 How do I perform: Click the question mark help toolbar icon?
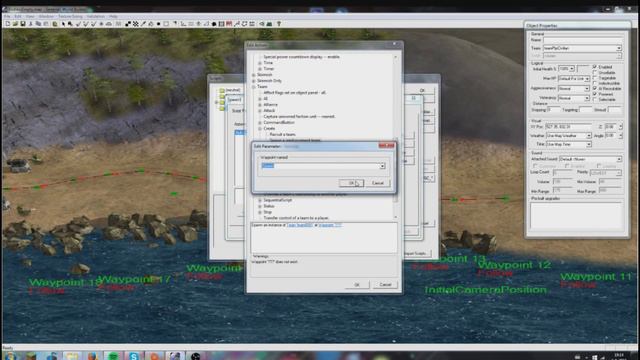[279, 24]
